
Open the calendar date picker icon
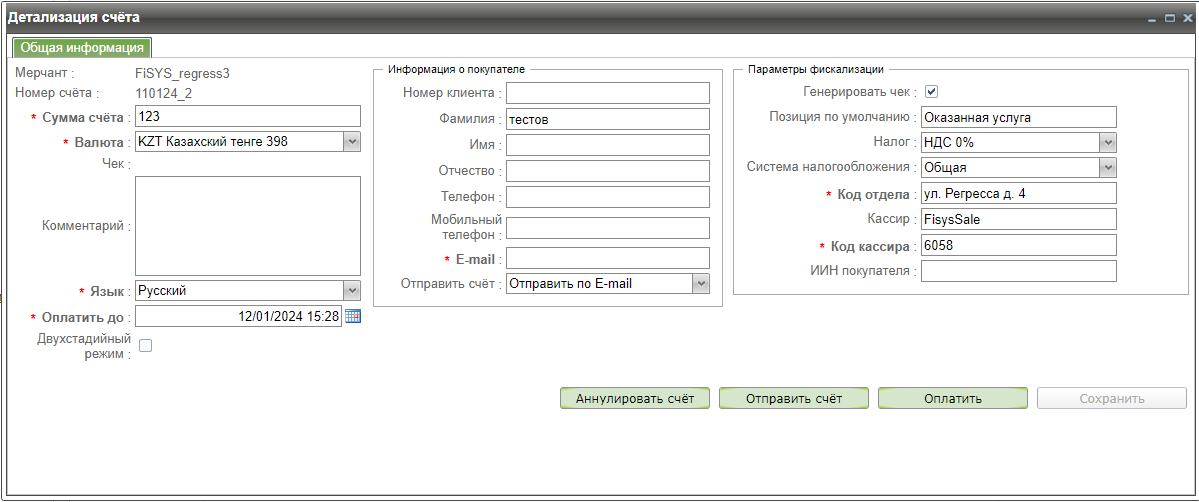(352, 316)
